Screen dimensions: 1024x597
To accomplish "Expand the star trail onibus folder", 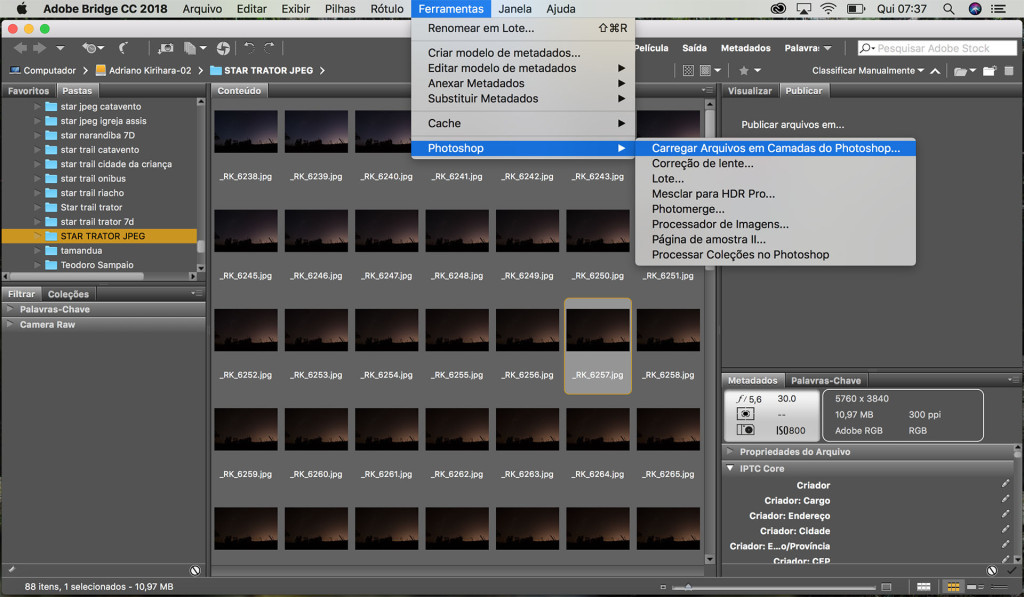I will tap(37, 178).
